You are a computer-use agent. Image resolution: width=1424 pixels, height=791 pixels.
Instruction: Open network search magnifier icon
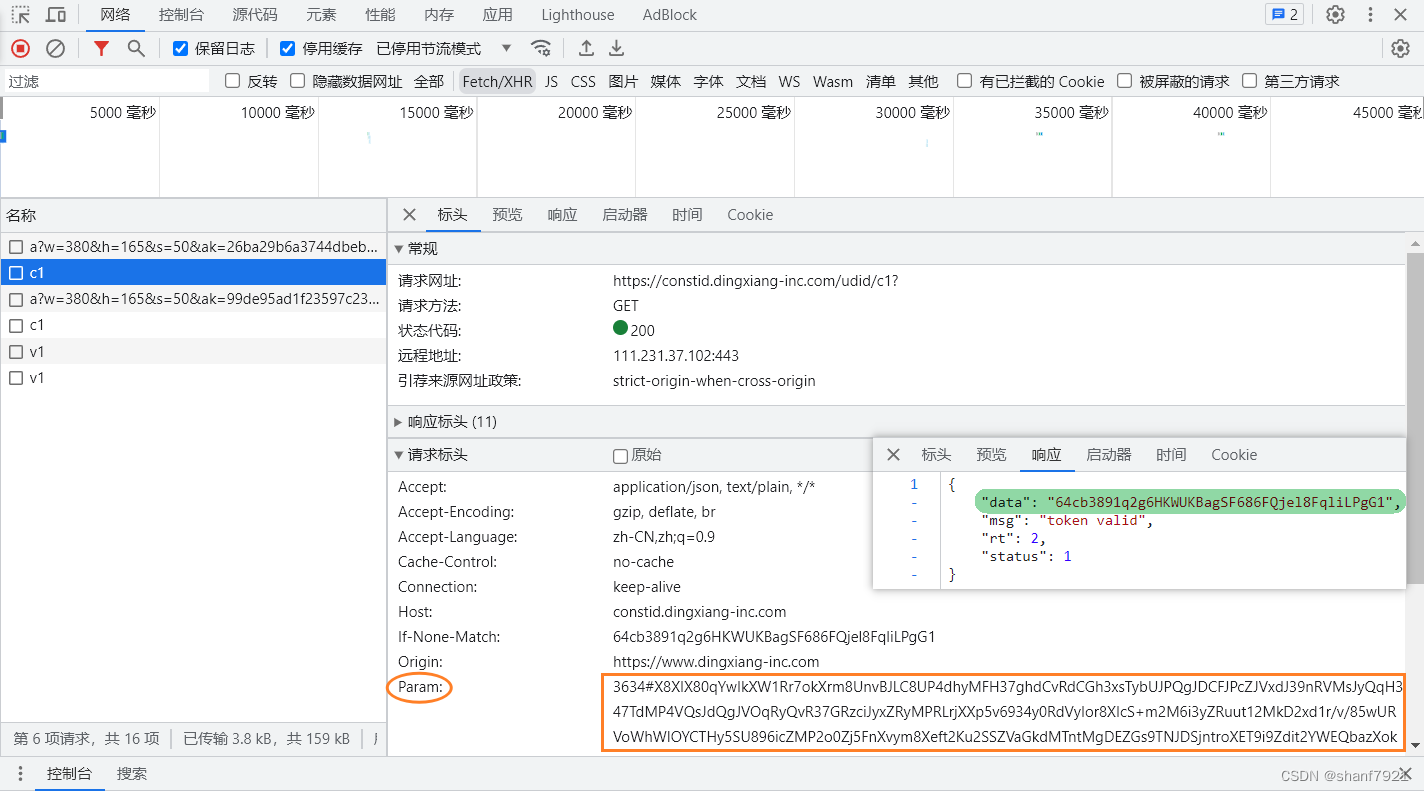[x=136, y=48]
